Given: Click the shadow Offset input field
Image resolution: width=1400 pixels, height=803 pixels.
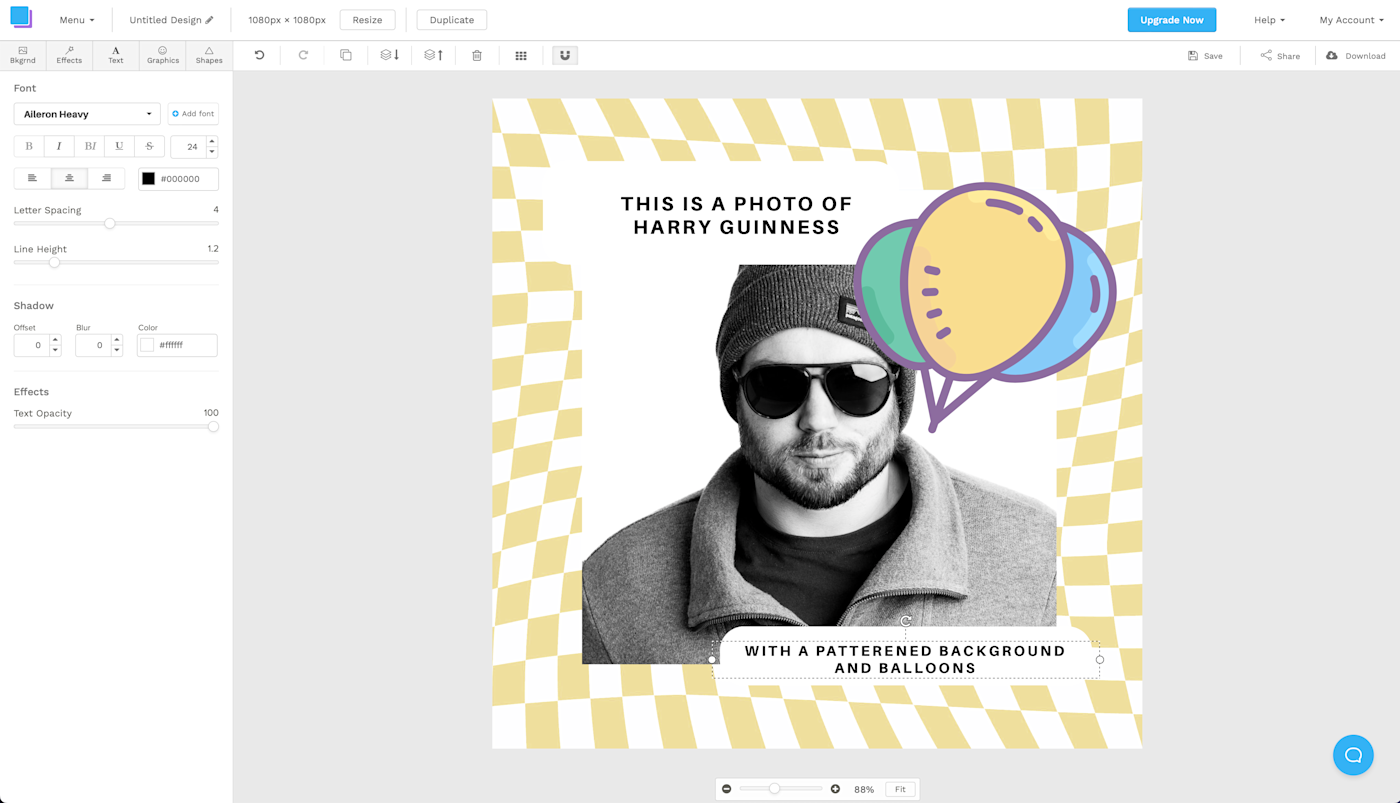Looking at the screenshot, I should [32, 345].
